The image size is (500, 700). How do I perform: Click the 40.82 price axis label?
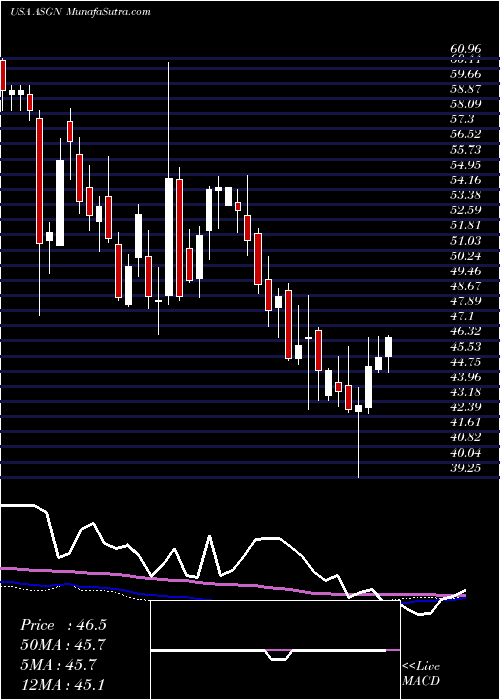tap(466, 438)
